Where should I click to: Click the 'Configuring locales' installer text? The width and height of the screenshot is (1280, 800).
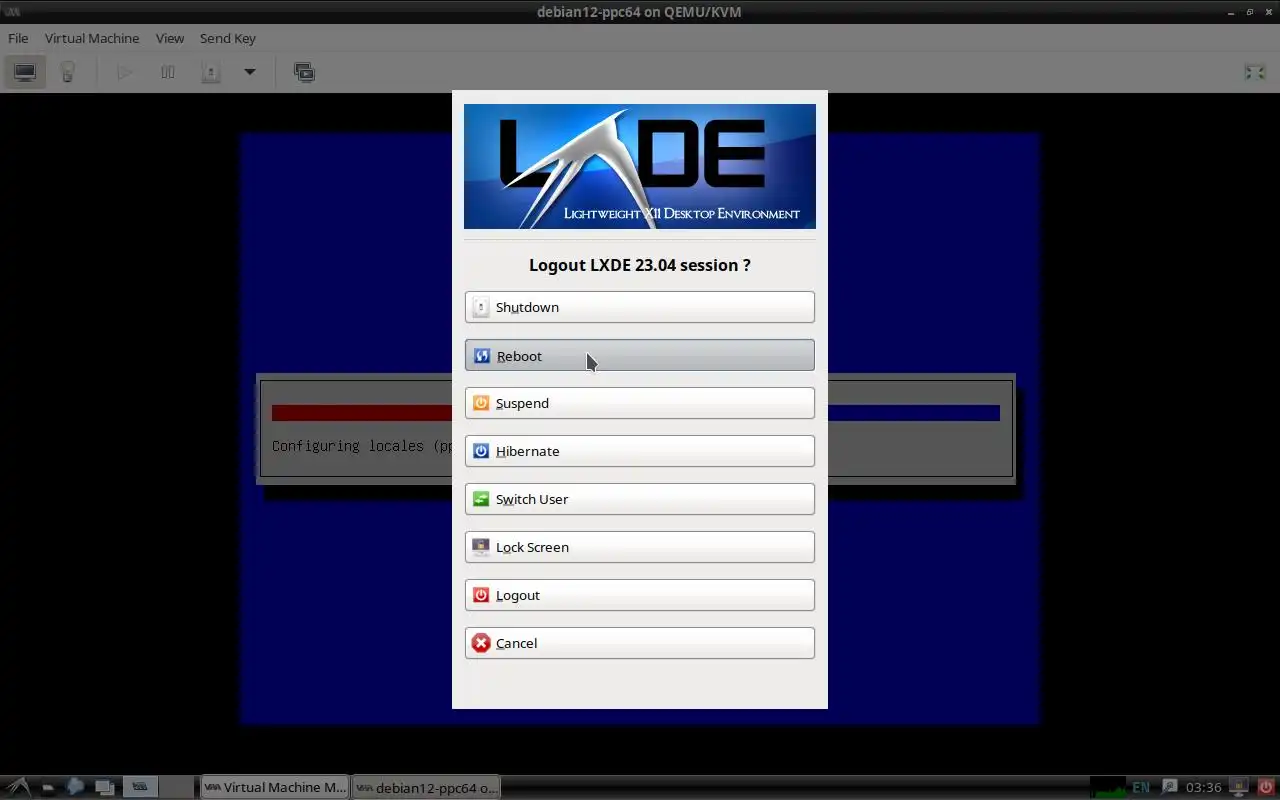coord(361,446)
